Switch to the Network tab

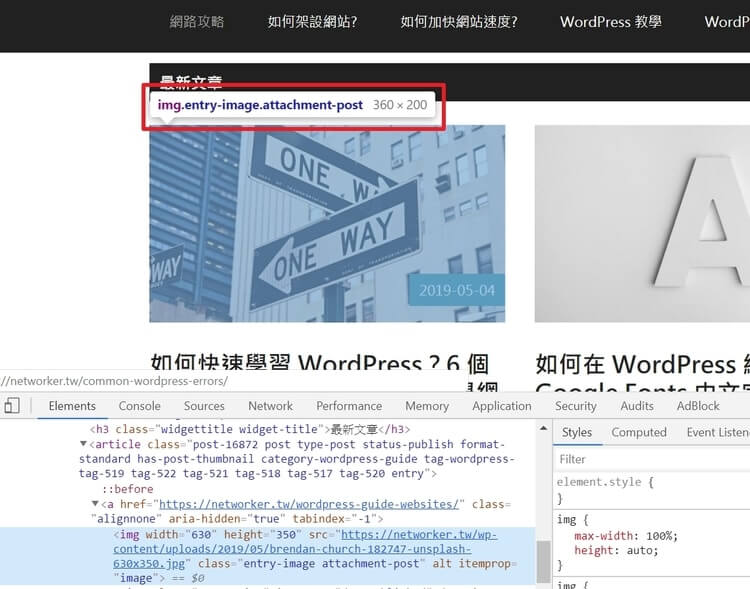click(270, 406)
